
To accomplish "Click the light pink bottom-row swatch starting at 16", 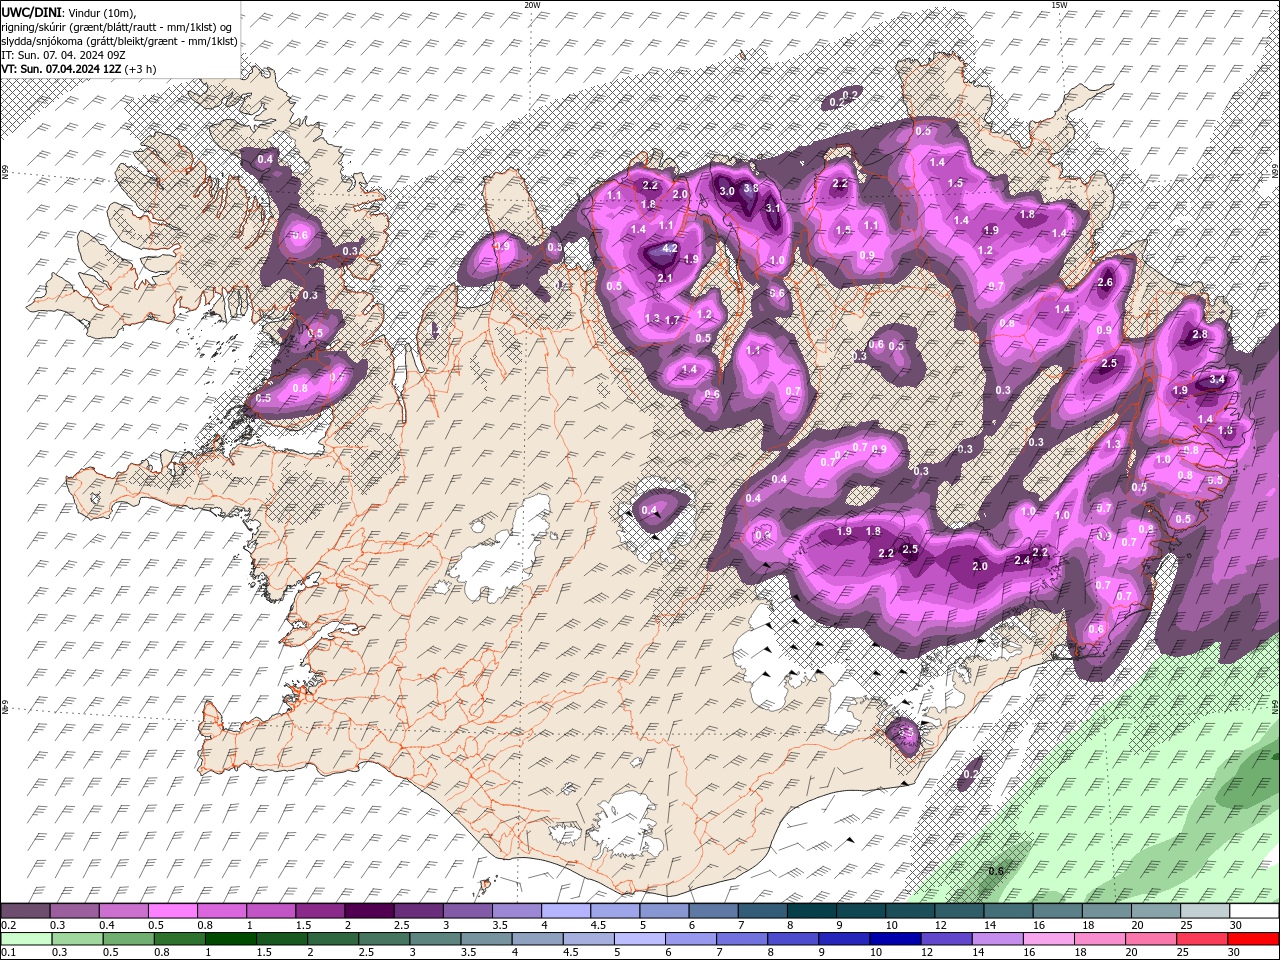I will tap(1047, 939).
